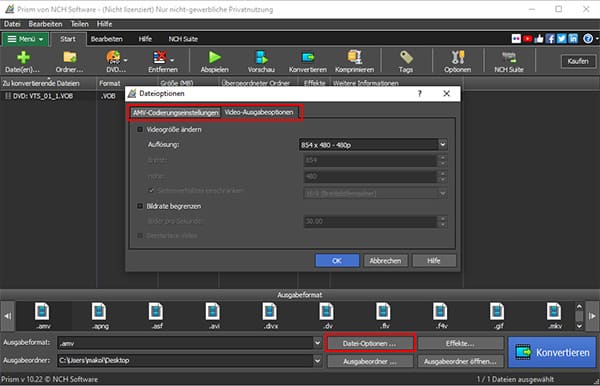Click the Abspielen play icon

pos(215,57)
